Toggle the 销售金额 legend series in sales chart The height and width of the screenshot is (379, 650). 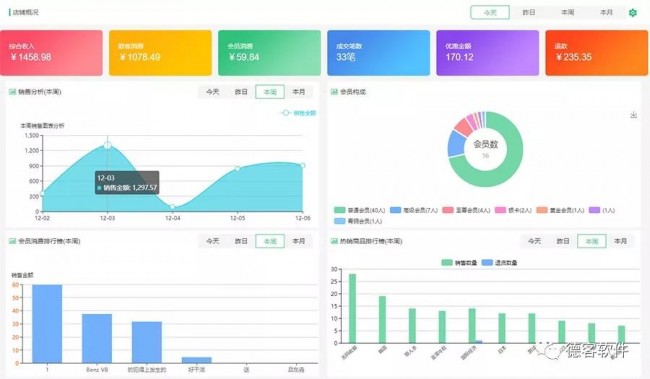point(298,113)
